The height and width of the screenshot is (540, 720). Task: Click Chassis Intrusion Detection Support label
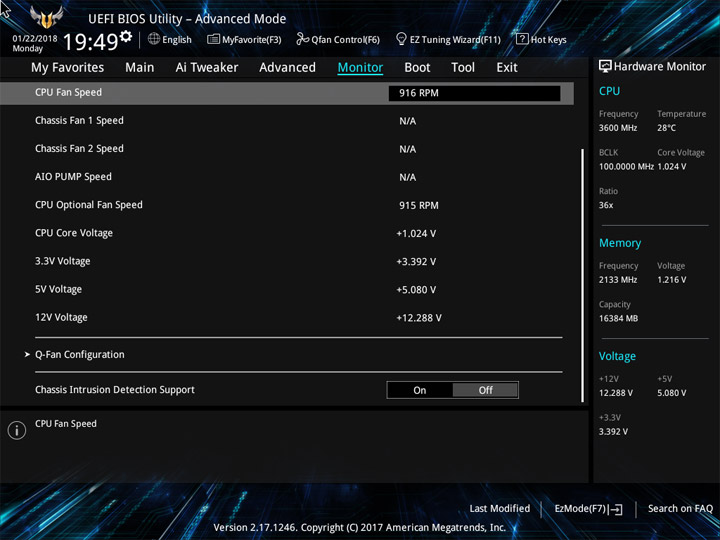115,390
